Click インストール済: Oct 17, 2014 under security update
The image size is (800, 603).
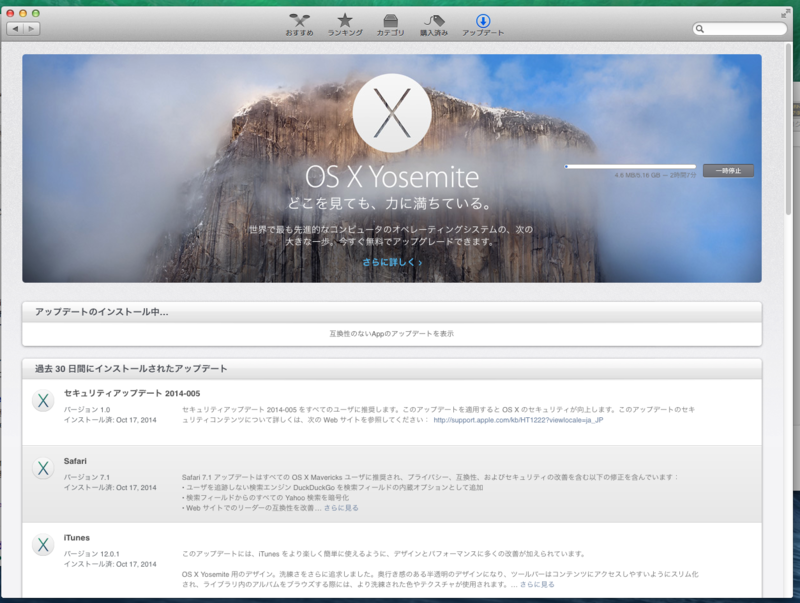tap(110, 420)
